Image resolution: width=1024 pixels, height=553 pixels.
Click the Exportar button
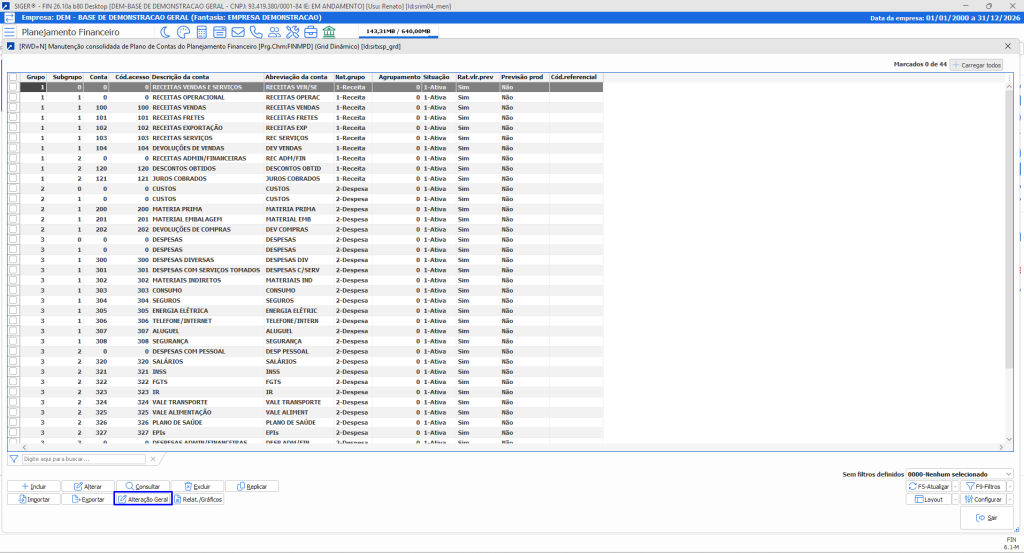88,499
